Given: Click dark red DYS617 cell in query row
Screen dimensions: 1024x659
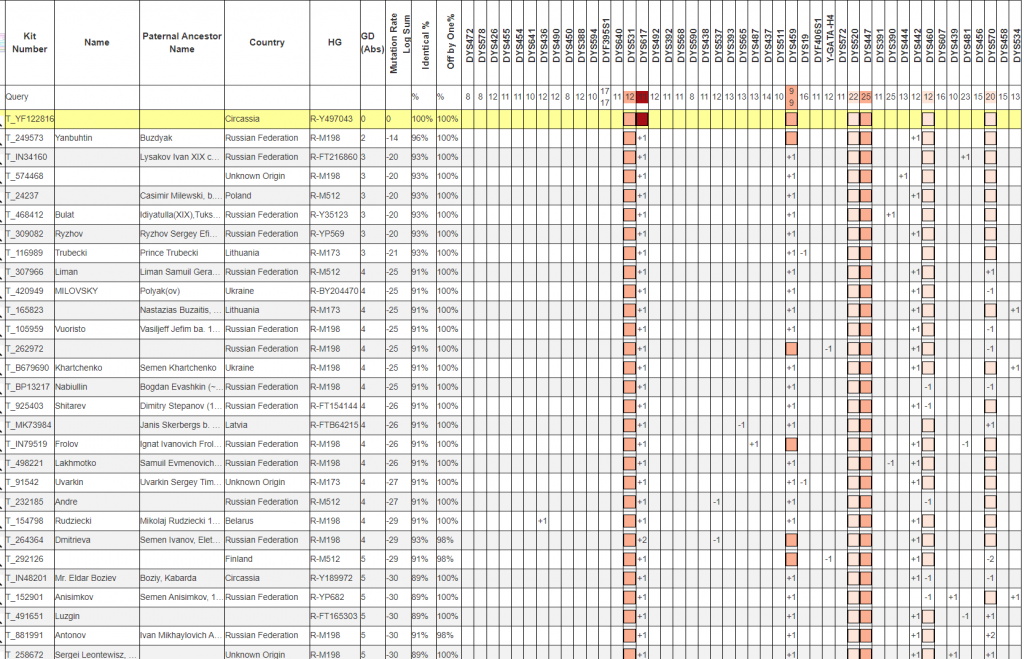Looking at the screenshot, I should coord(643,97).
